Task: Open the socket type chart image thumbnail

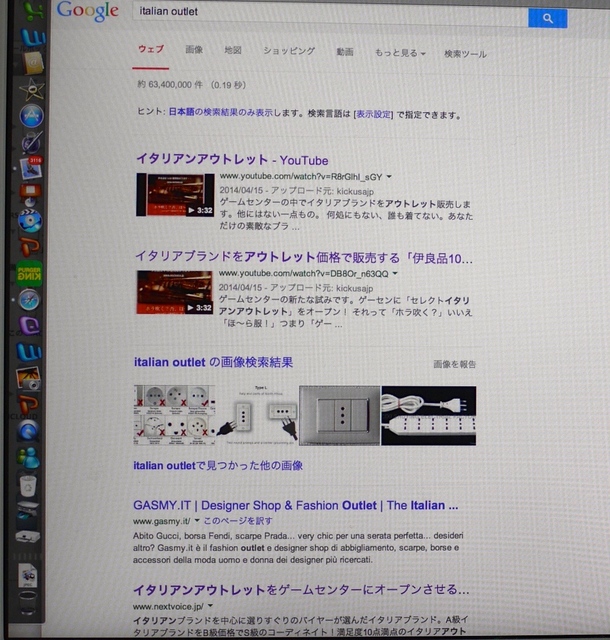Action: pyautogui.click(x=174, y=414)
